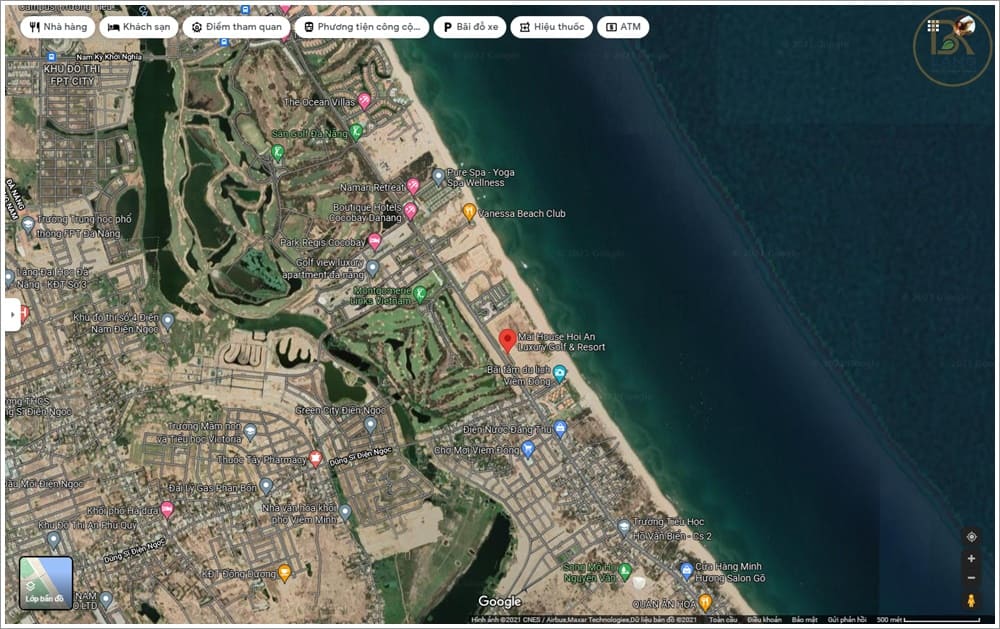Image resolution: width=1000 pixels, height=629 pixels.
Task: Center map on my location
Action: (971, 536)
